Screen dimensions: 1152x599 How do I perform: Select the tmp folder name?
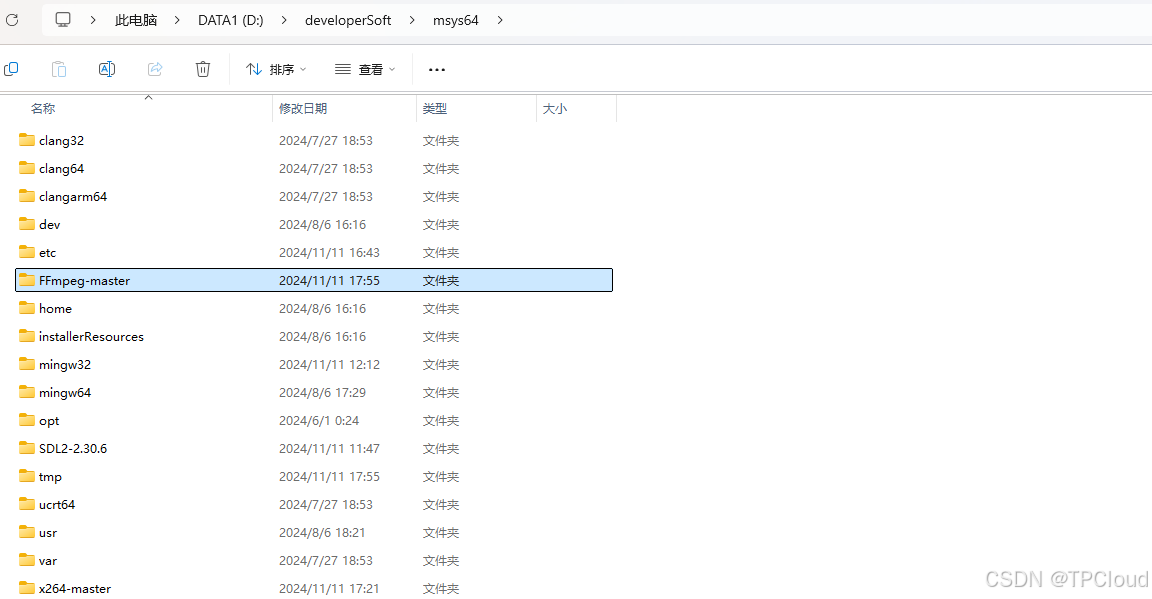coord(50,477)
